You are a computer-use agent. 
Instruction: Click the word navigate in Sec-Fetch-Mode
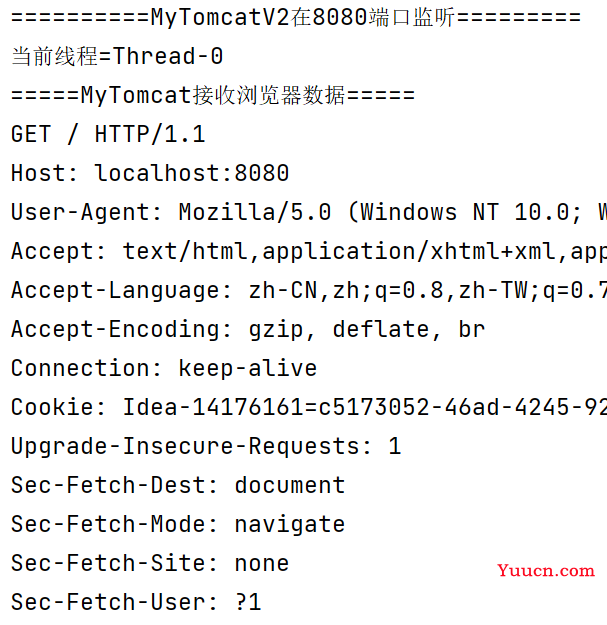[290, 525]
